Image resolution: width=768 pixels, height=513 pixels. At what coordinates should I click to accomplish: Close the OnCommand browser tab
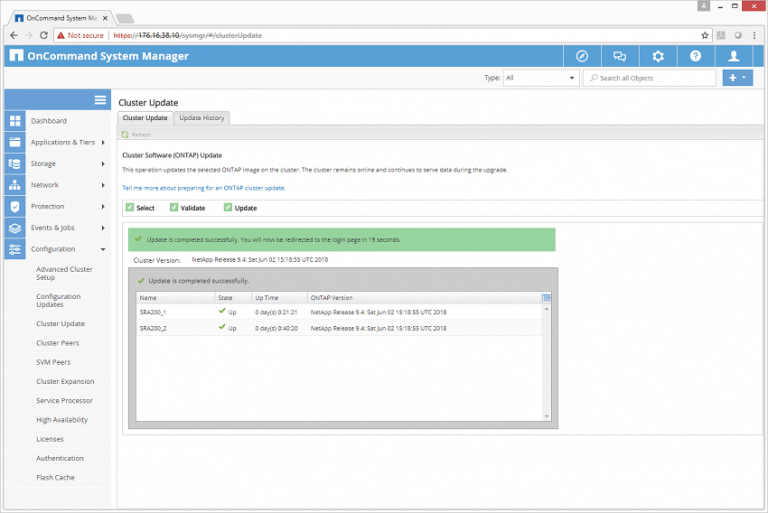click(105, 18)
